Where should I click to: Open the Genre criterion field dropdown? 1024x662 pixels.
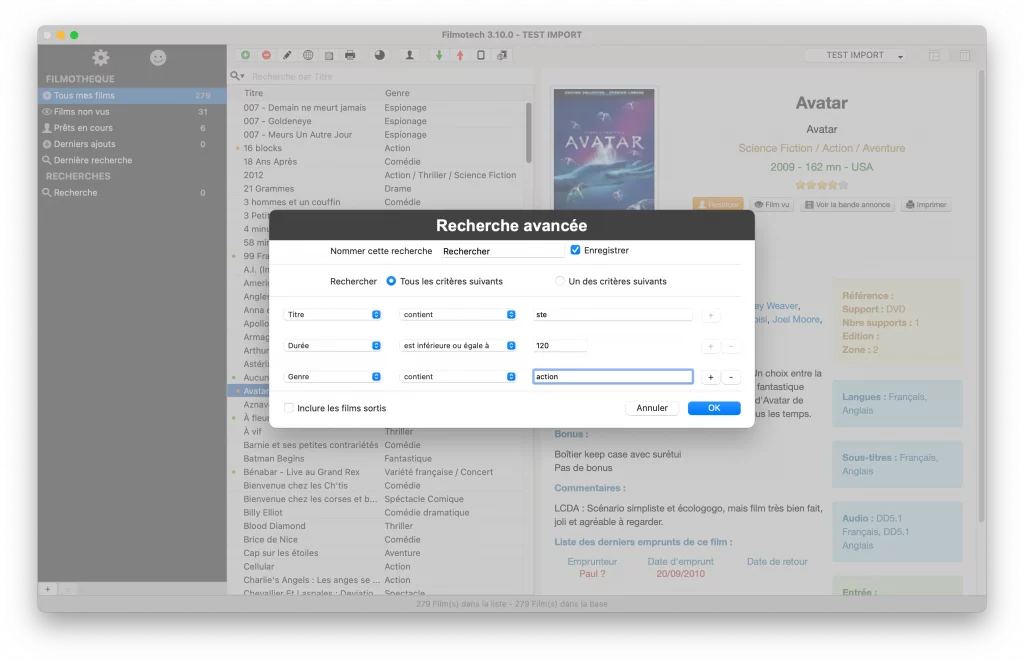(x=332, y=377)
